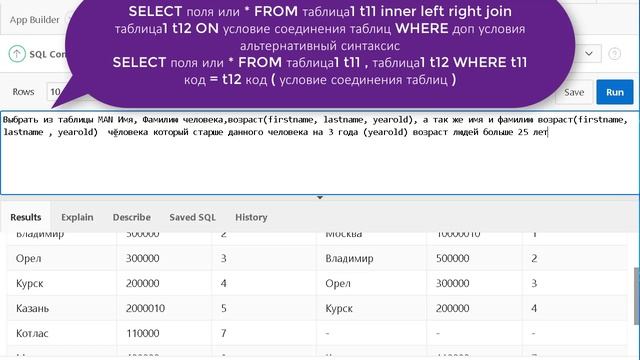Select the cell 'Казань'
The height and width of the screenshot is (360, 640).
(32, 308)
